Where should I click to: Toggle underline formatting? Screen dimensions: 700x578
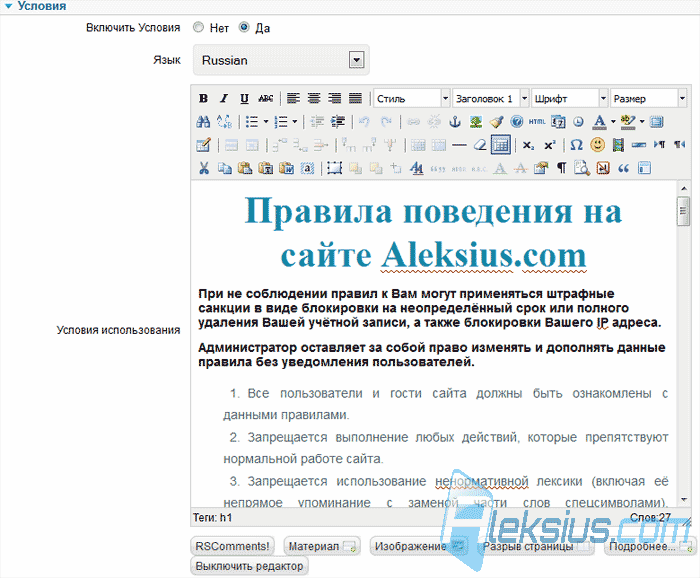pyautogui.click(x=244, y=98)
